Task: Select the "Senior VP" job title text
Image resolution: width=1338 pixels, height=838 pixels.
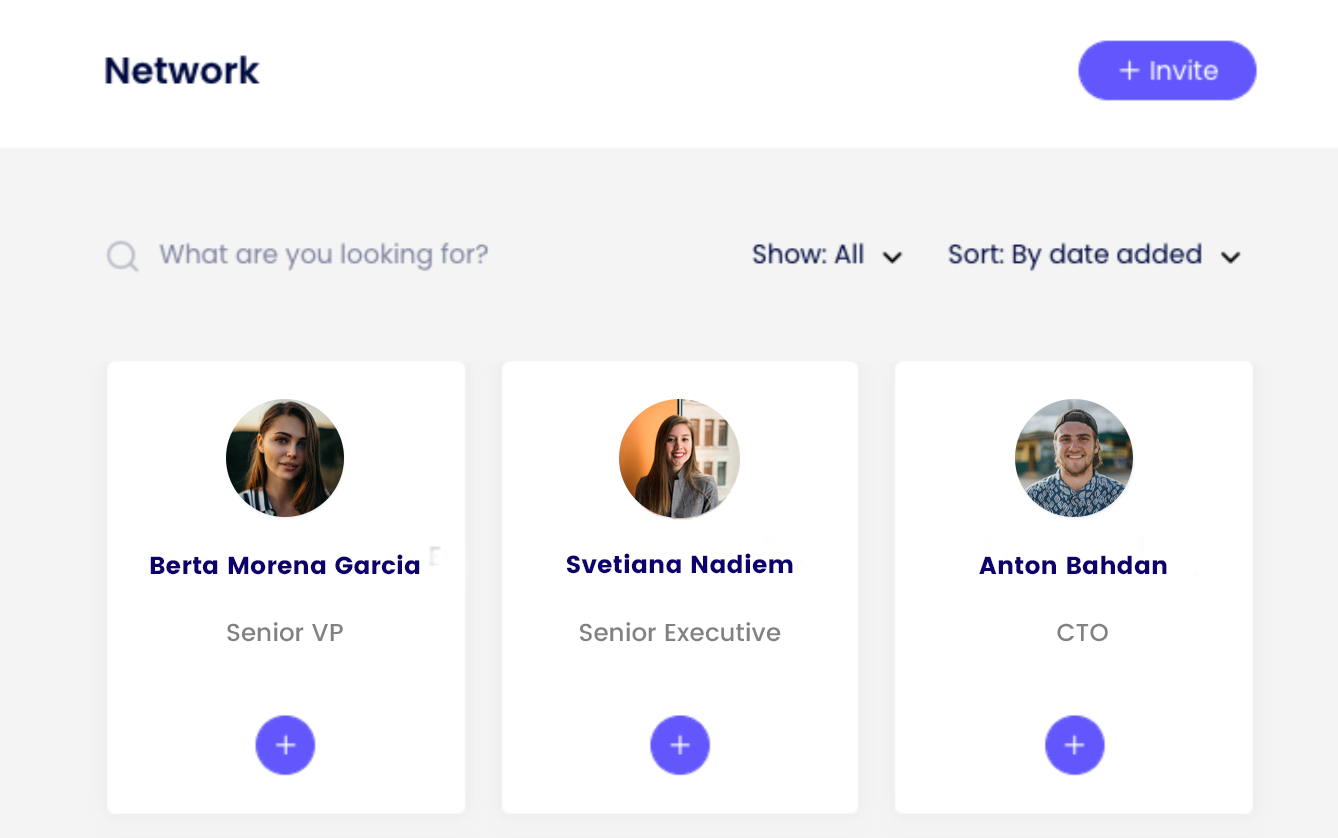Action: pos(285,633)
